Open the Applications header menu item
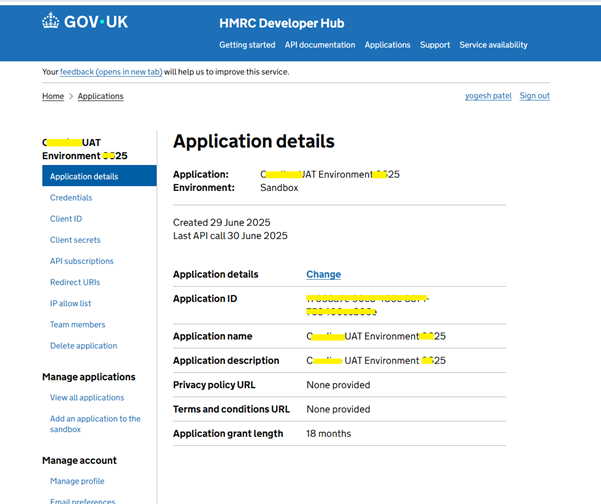 point(388,45)
